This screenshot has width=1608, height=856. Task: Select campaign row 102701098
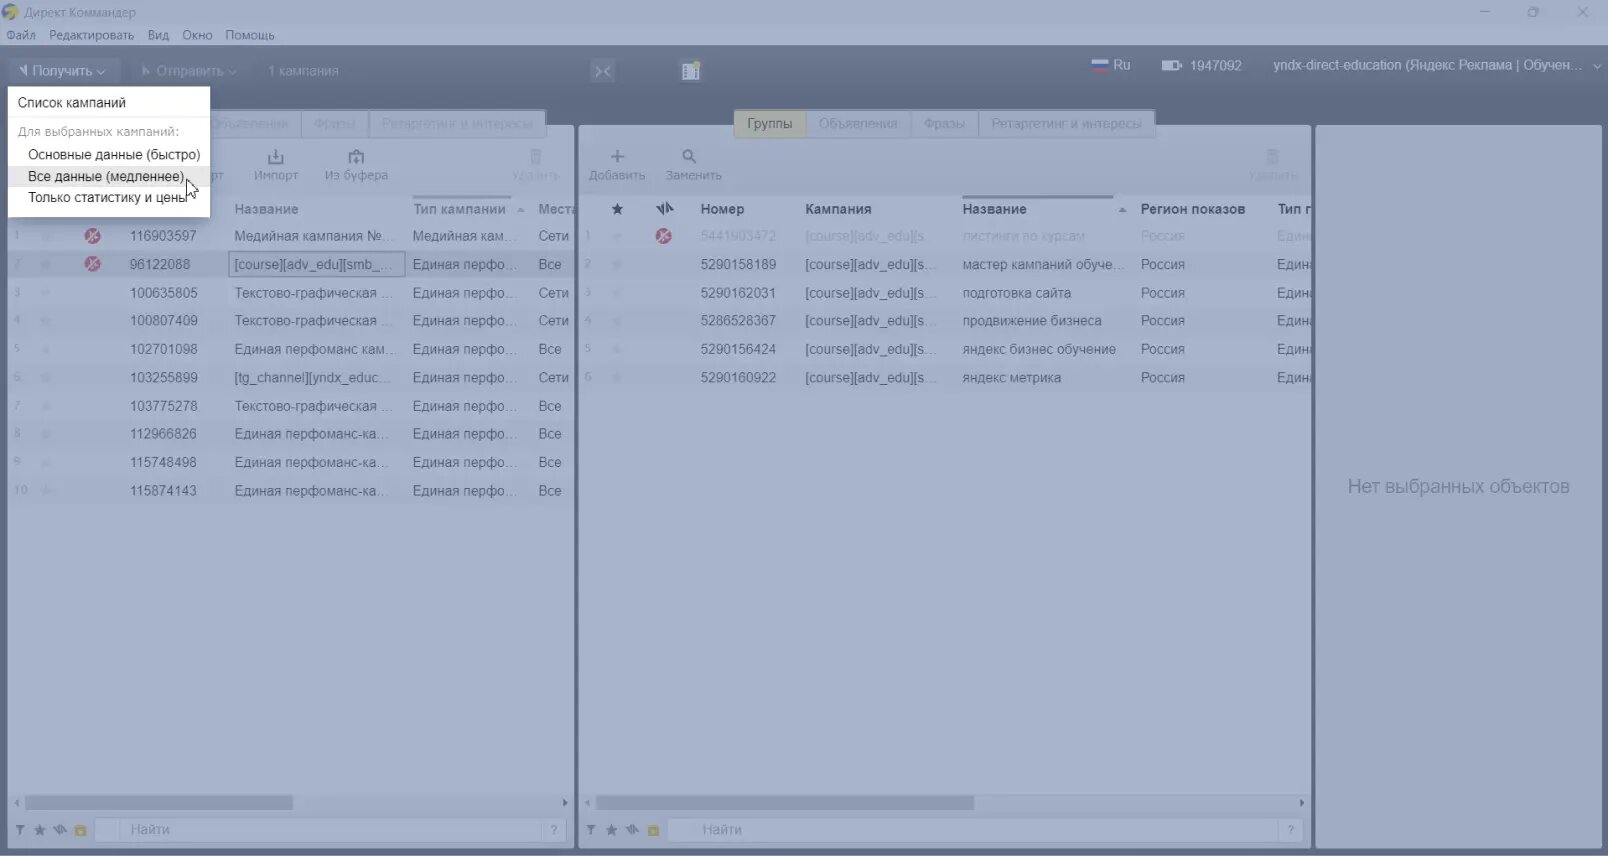click(290, 349)
